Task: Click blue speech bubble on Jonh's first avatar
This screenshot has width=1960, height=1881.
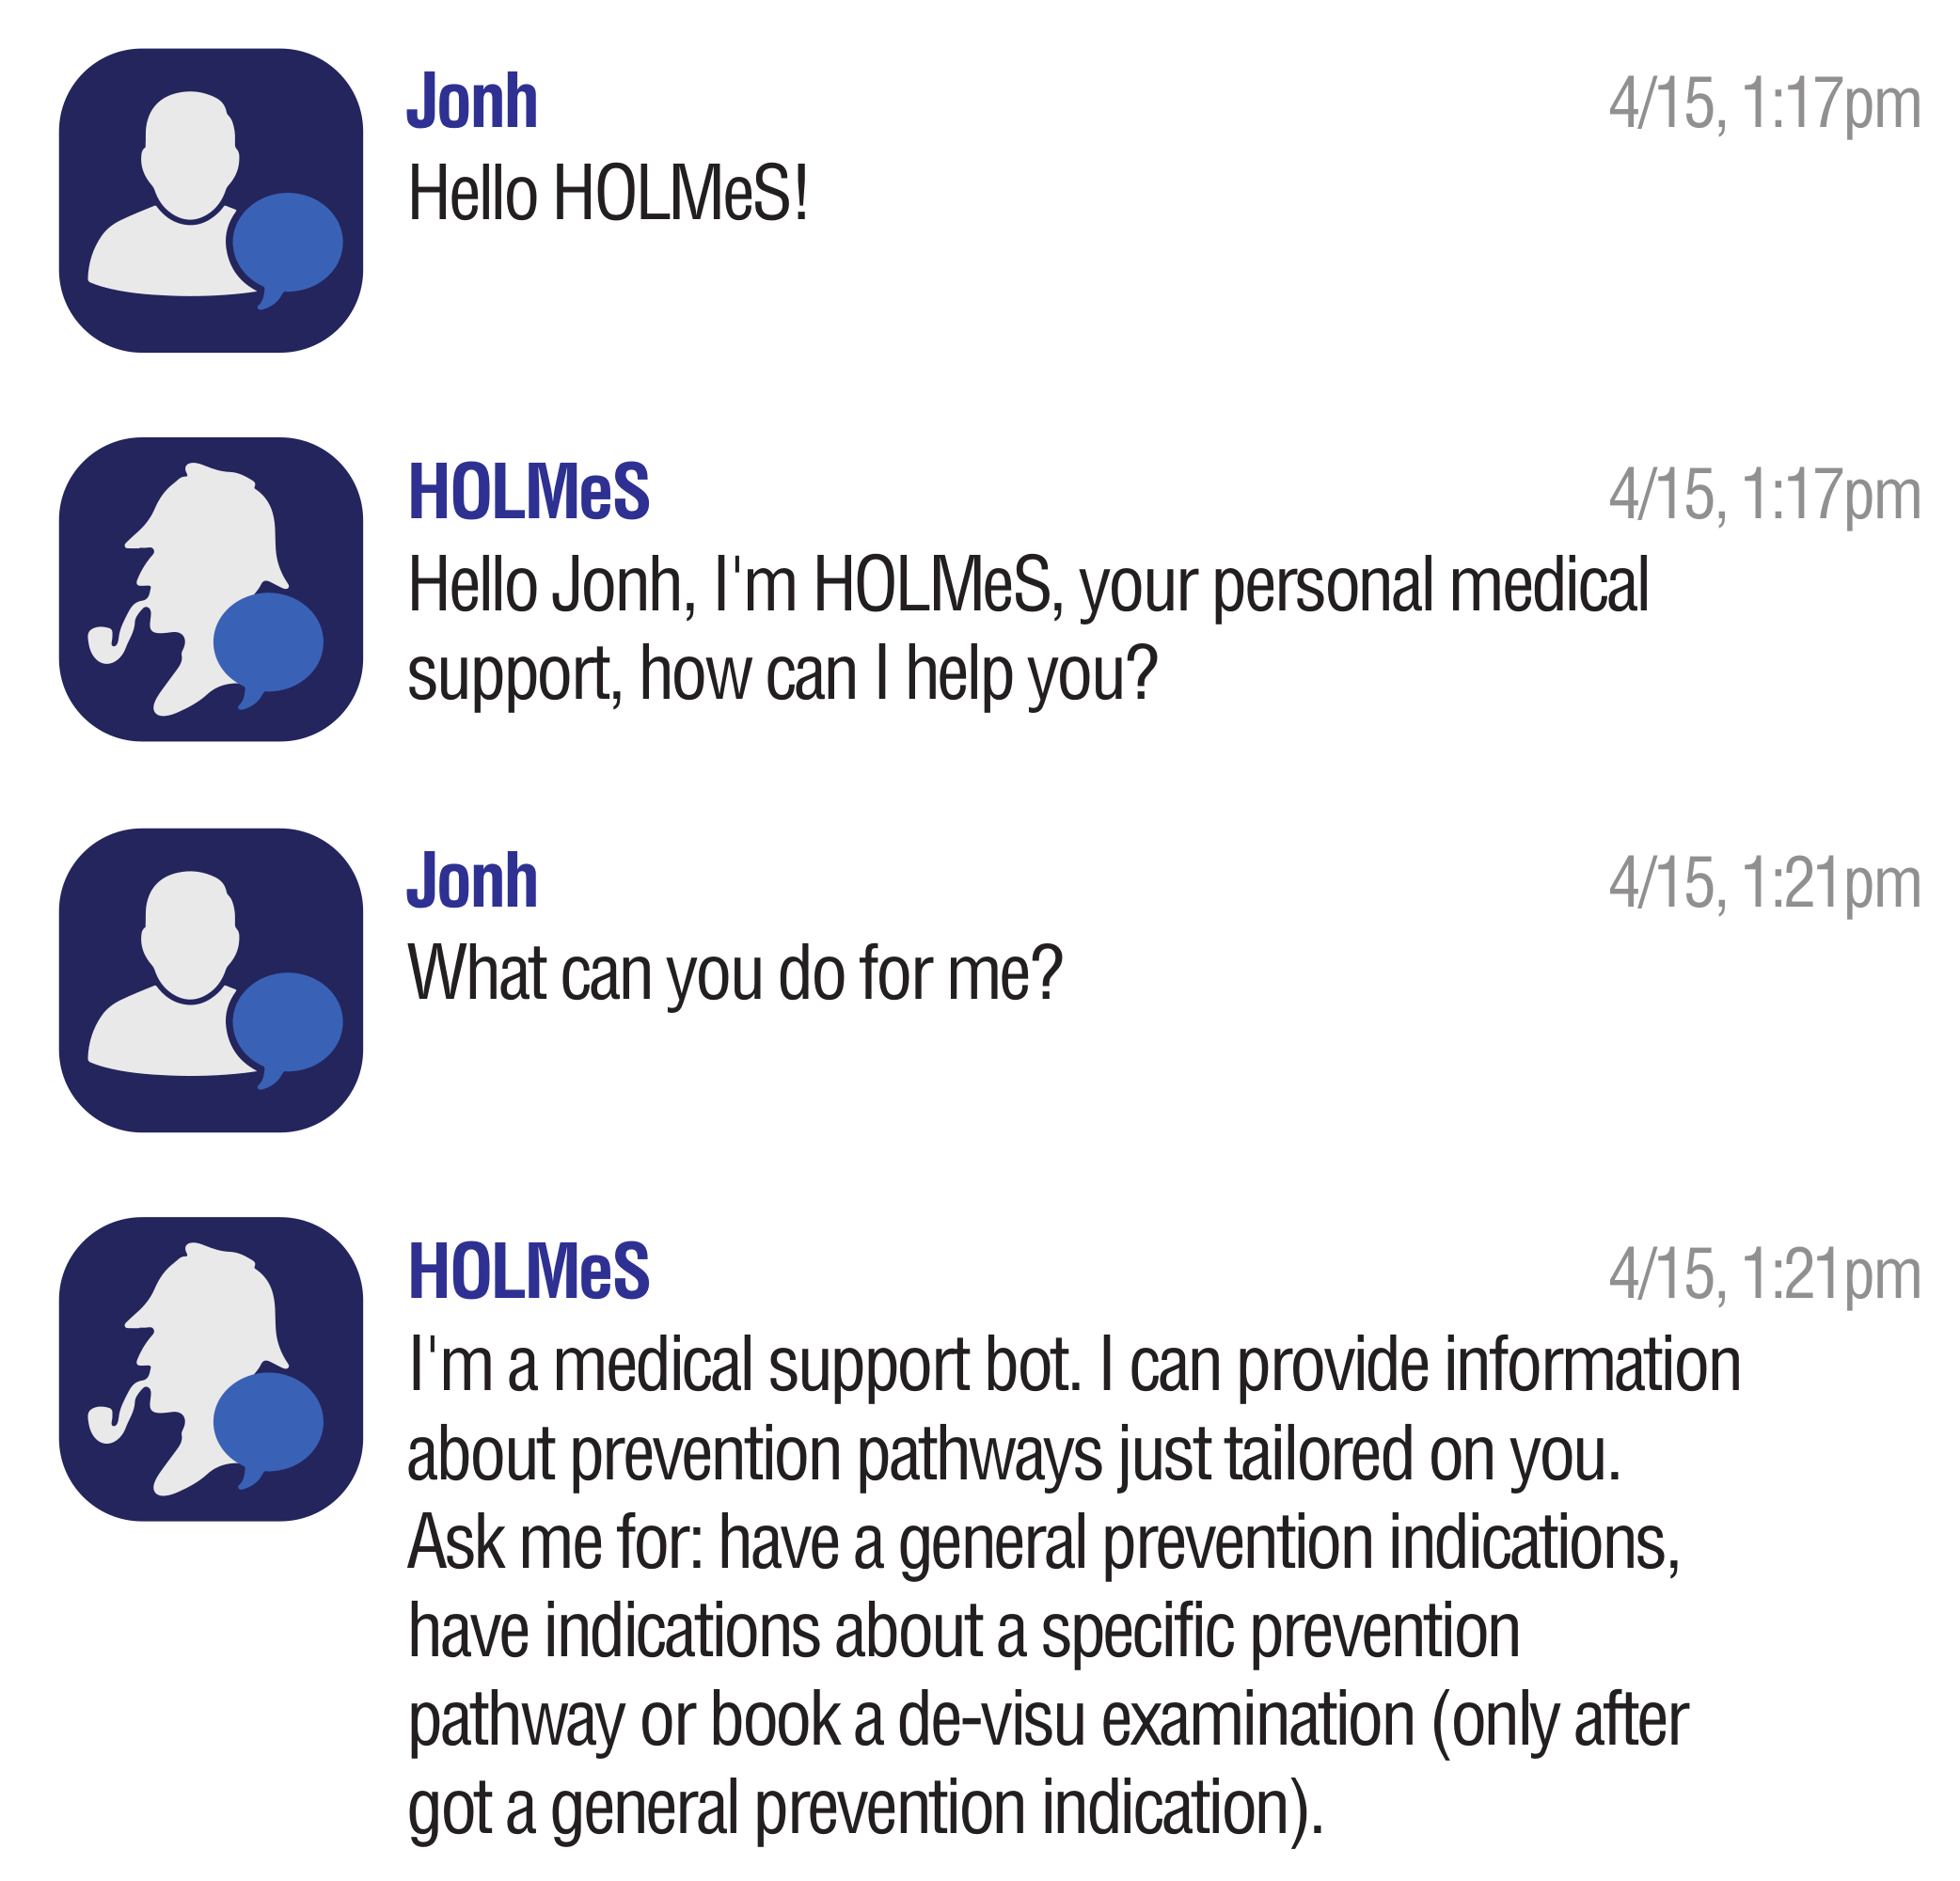Action: pos(288,243)
